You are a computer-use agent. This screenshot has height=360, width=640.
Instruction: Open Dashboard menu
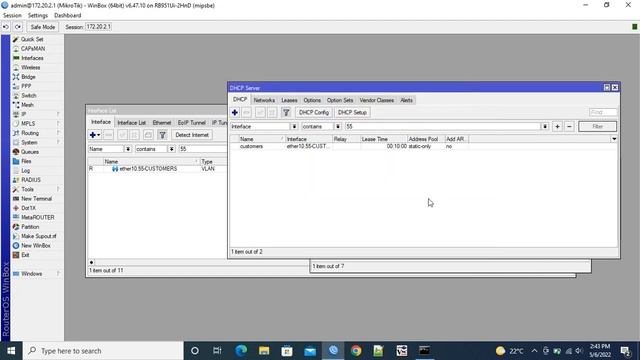tap(67, 16)
